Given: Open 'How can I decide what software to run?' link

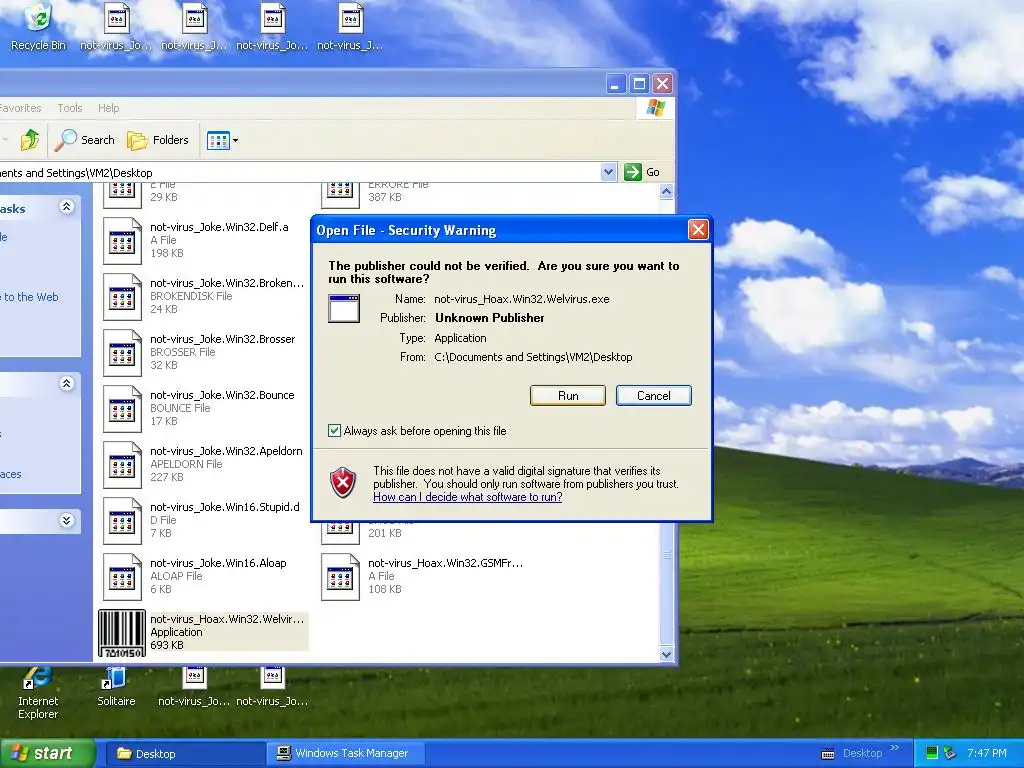Looking at the screenshot, I should [468, 497].
